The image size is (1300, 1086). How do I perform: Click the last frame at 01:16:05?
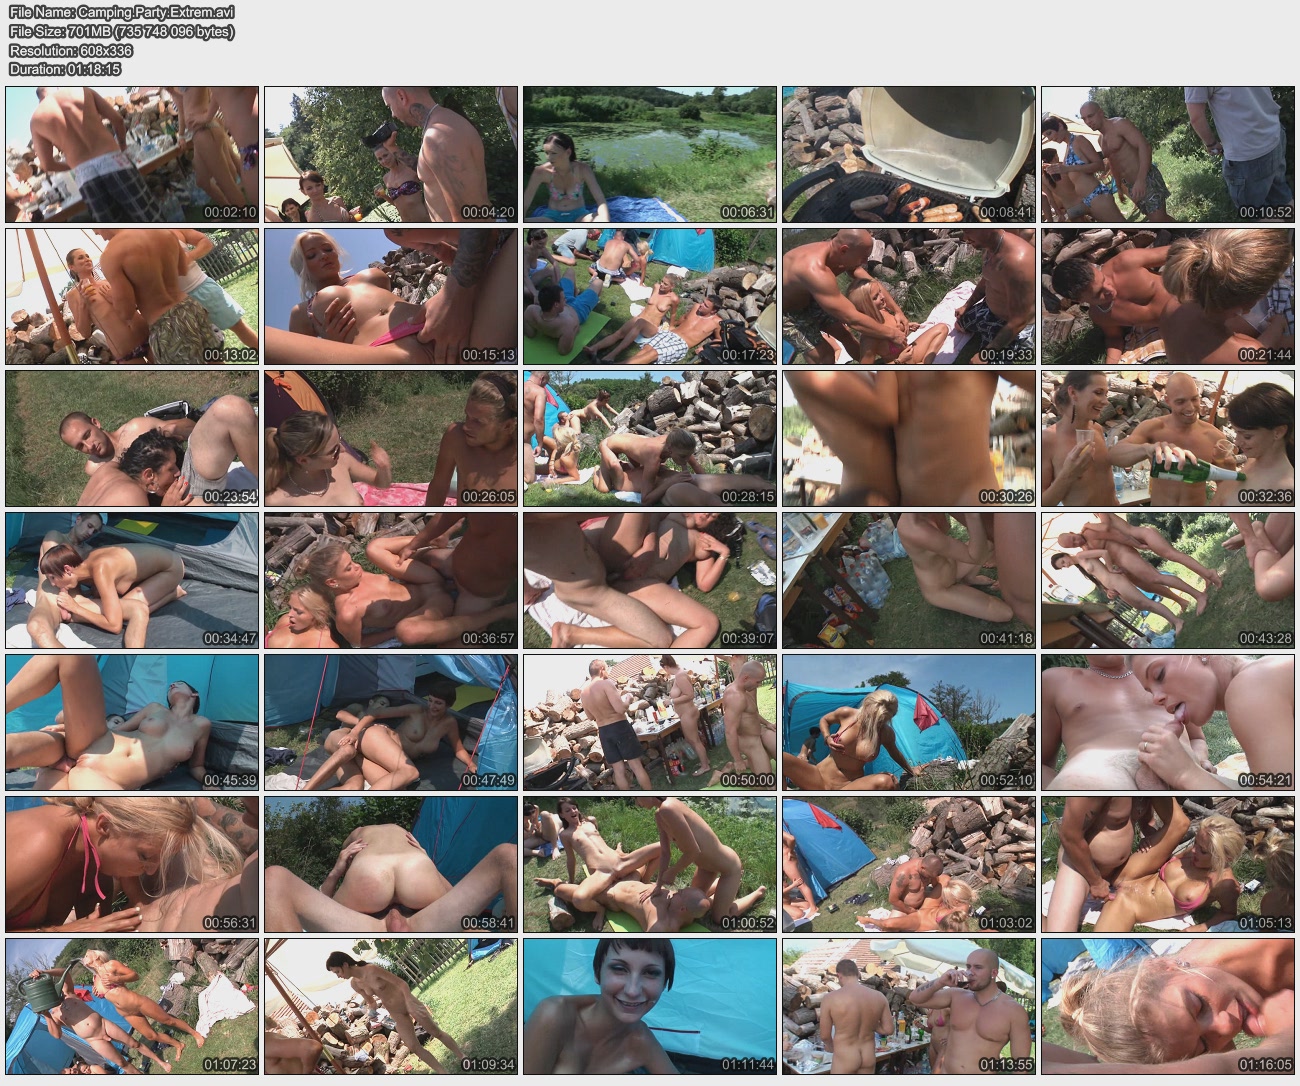click(1168, 1006)
